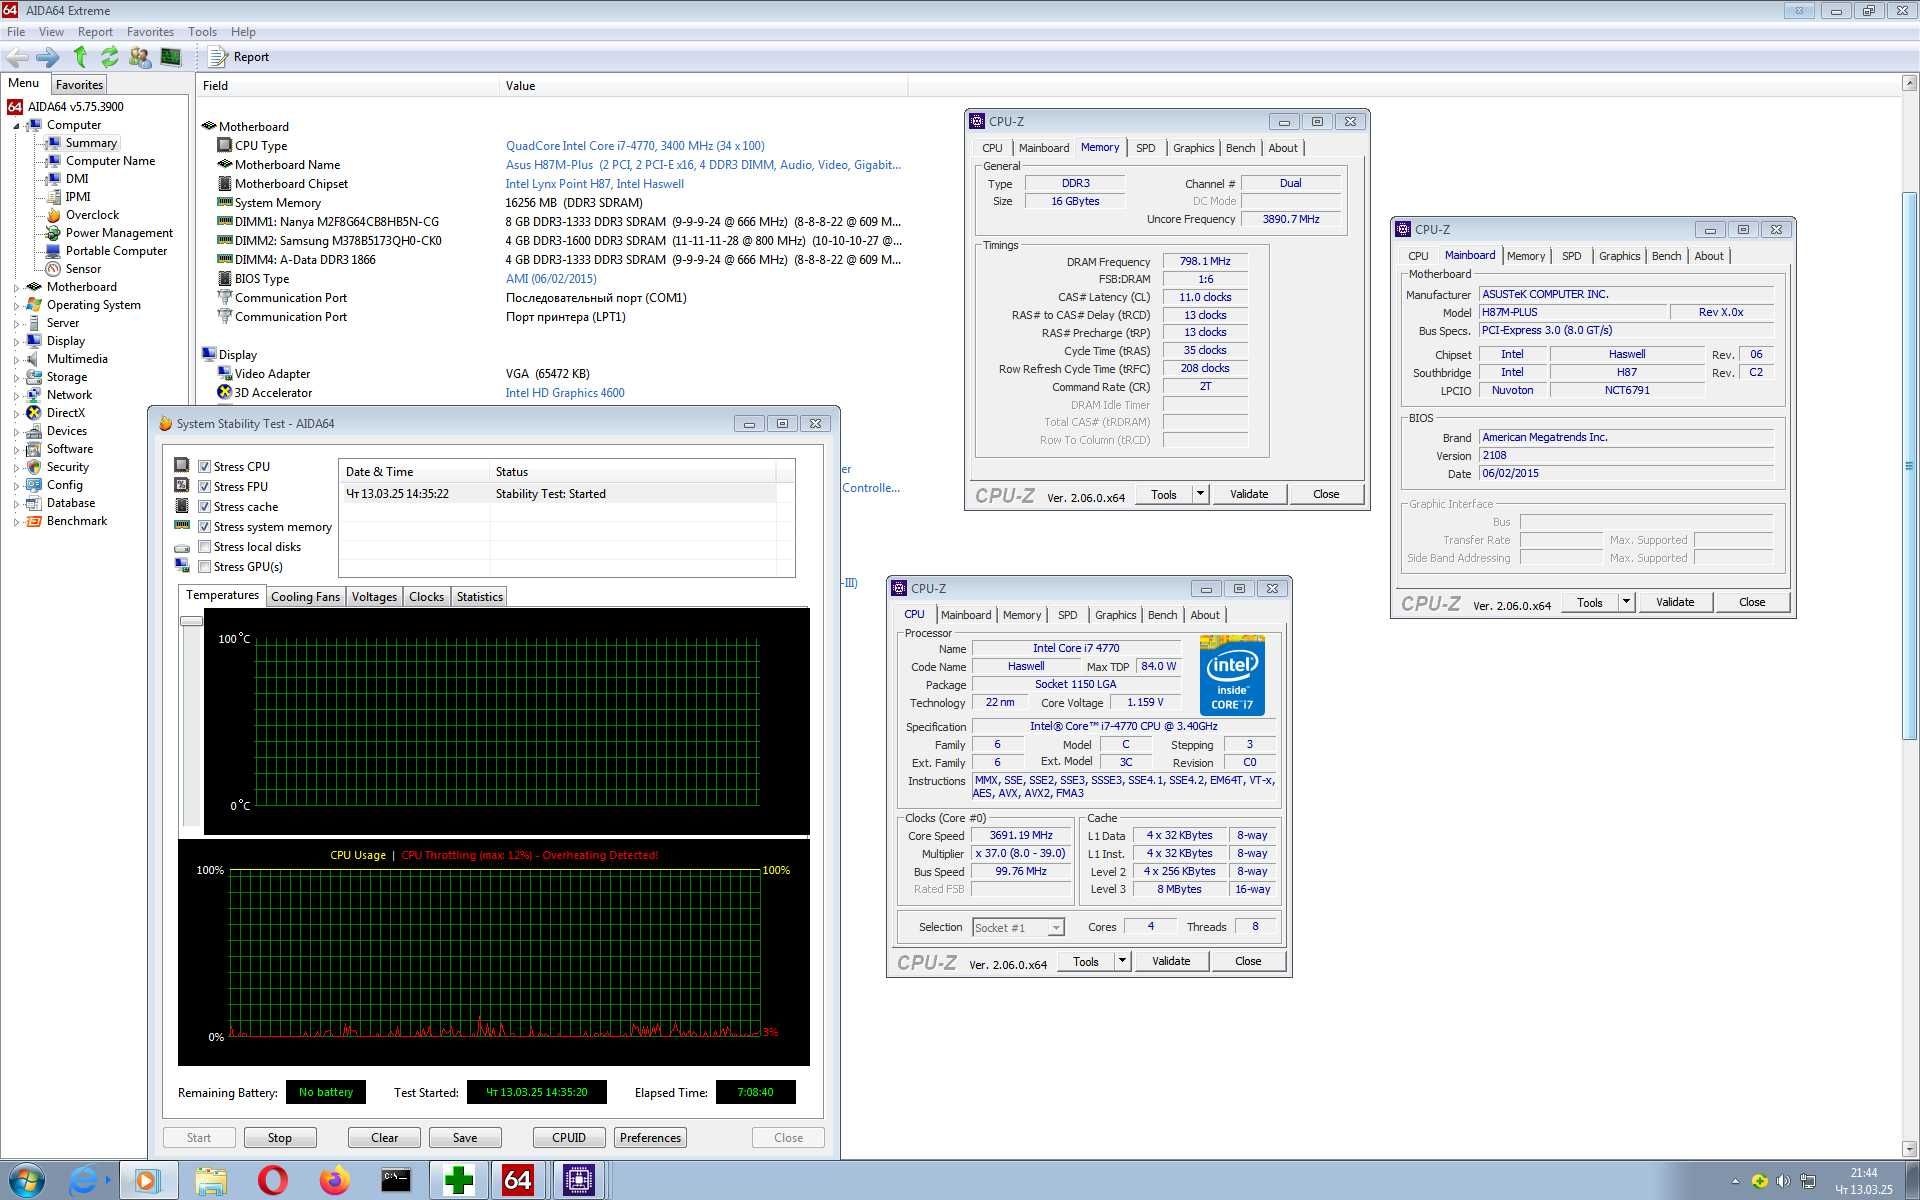The height and width of the screenshot is (1200, 1920).
Task: Open the file explorer taskbar icon
Action: pos(211,1181)
